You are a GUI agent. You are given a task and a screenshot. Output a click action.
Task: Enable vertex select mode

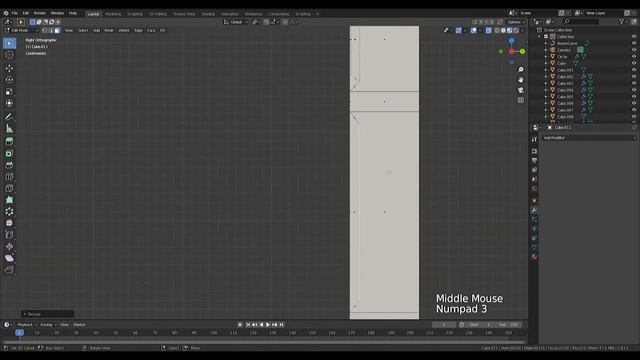coord(44,30)
